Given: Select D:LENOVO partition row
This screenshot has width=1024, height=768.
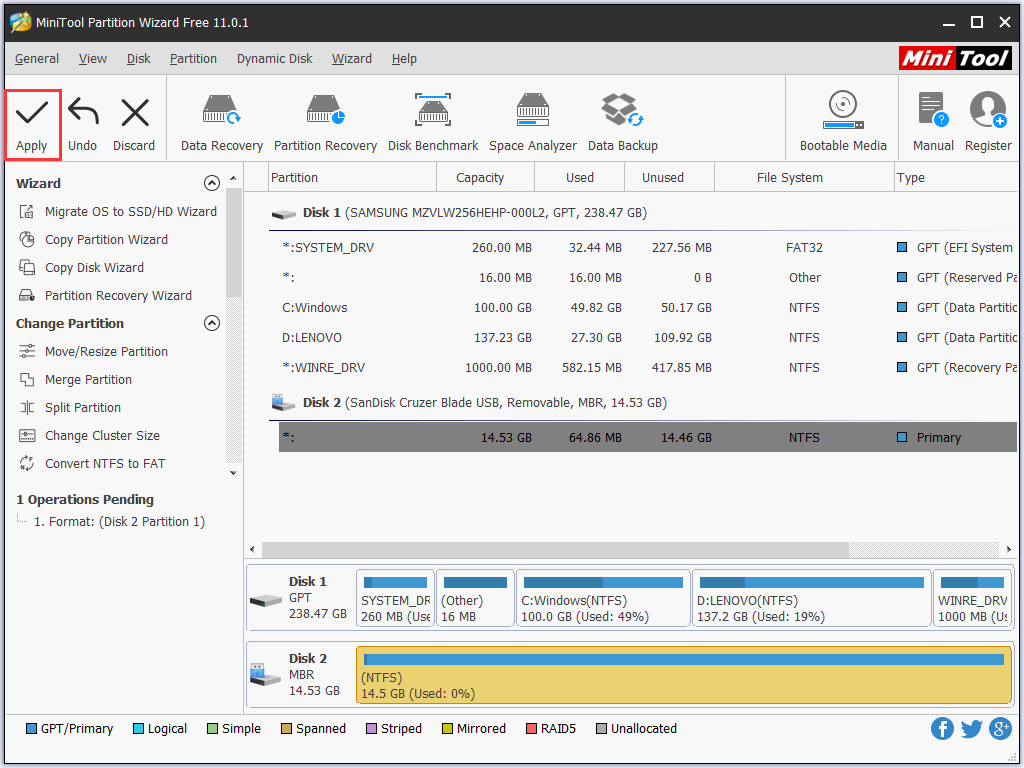Looking at the screenshot, I should [x=648, y=338].
